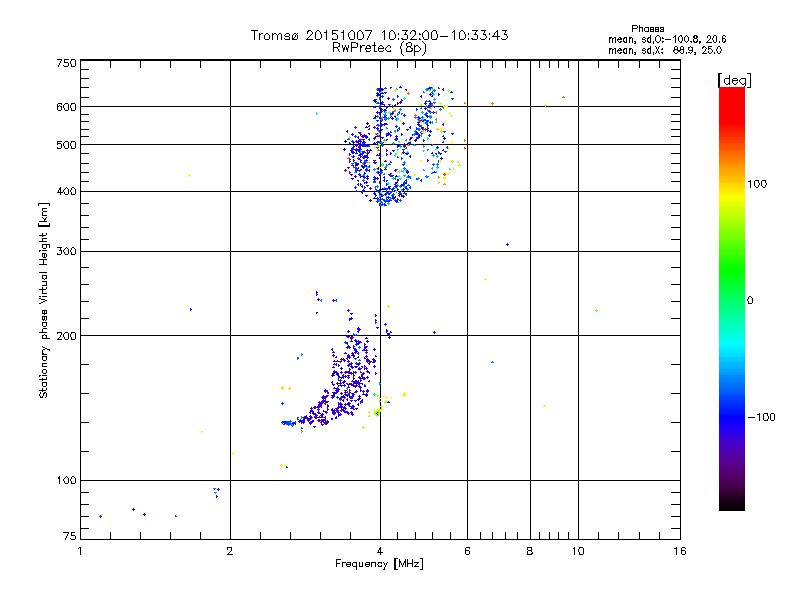This screenshot has height=600, width=800.
Task: Click the y-axis tick label '200'
Action: pyautogui.click(x=67, y=336)
